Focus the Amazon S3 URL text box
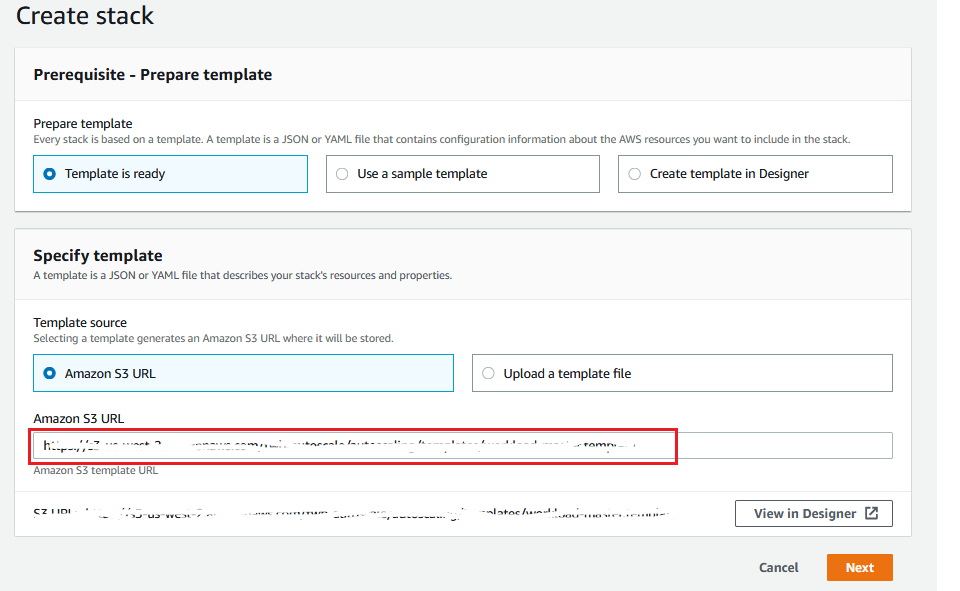The image size is (960, 591). click(462, 446)
